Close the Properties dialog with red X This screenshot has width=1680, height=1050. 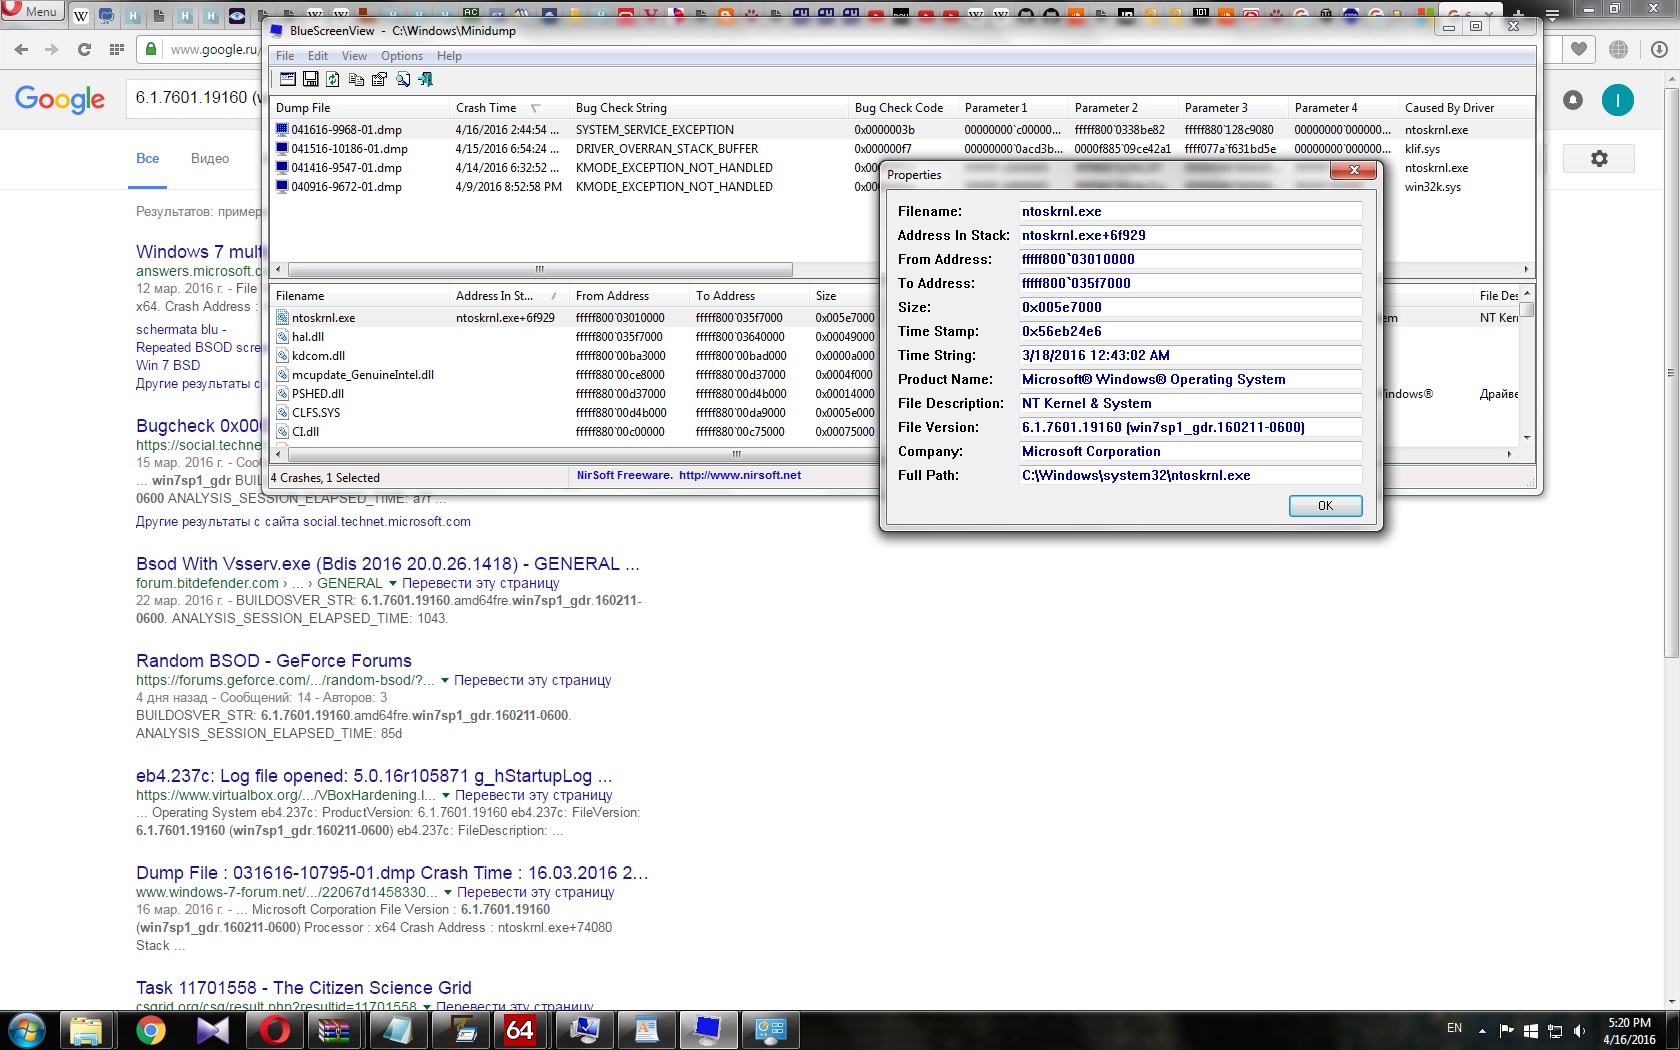(1354, 171)
